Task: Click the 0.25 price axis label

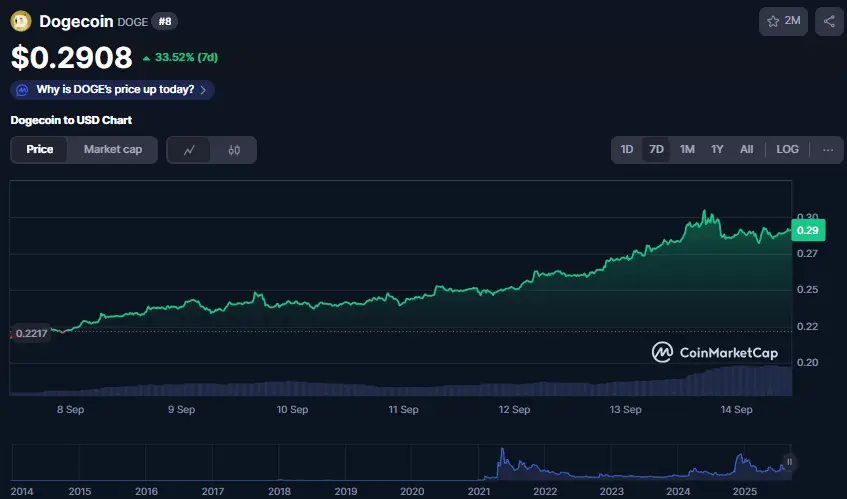Action: coord(807,290)
